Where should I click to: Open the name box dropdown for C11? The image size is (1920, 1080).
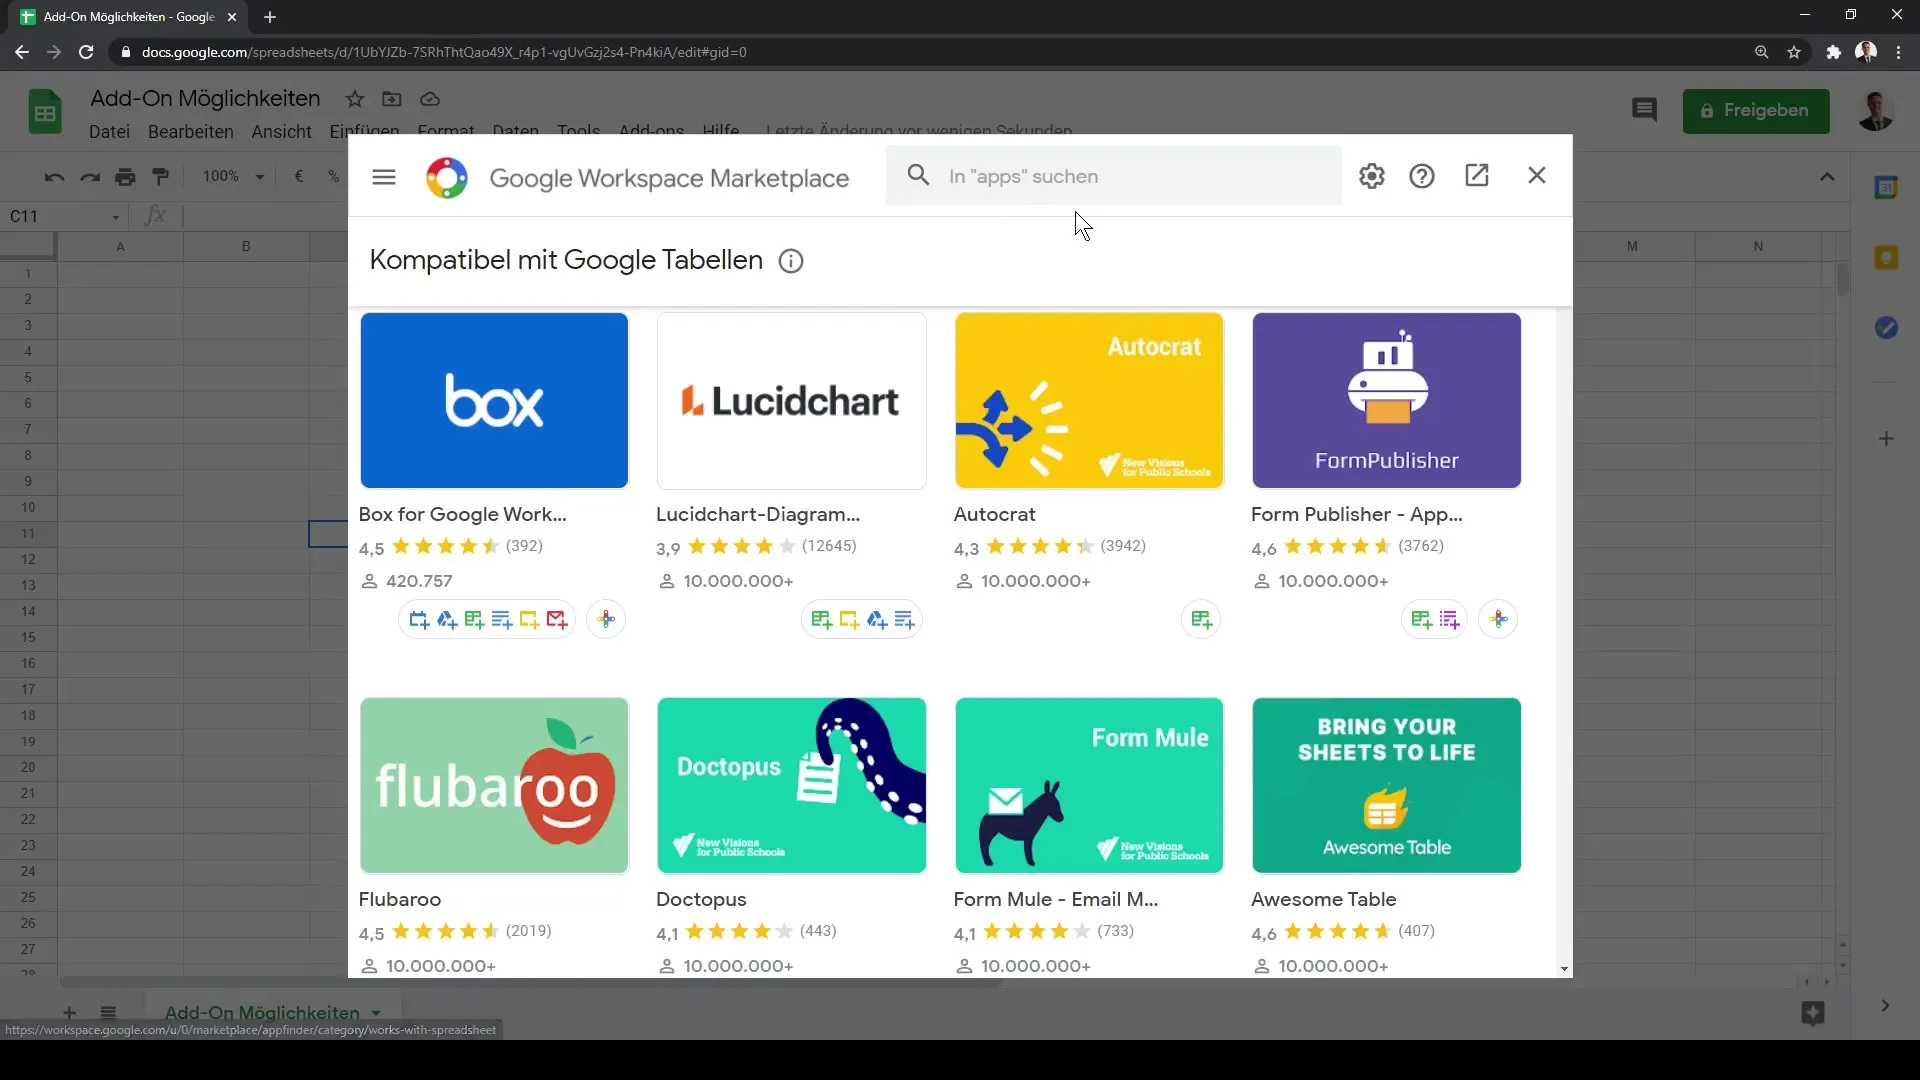116,217
